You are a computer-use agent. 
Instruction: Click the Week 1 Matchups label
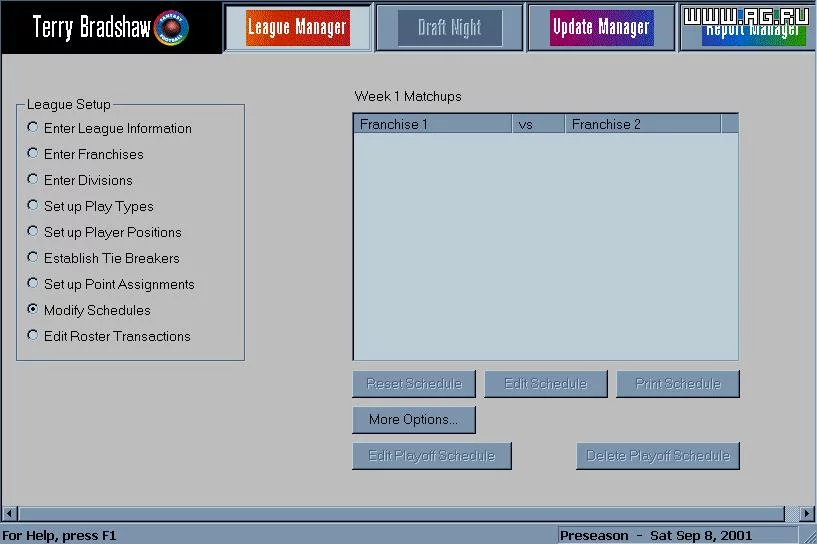coord(408,96)
